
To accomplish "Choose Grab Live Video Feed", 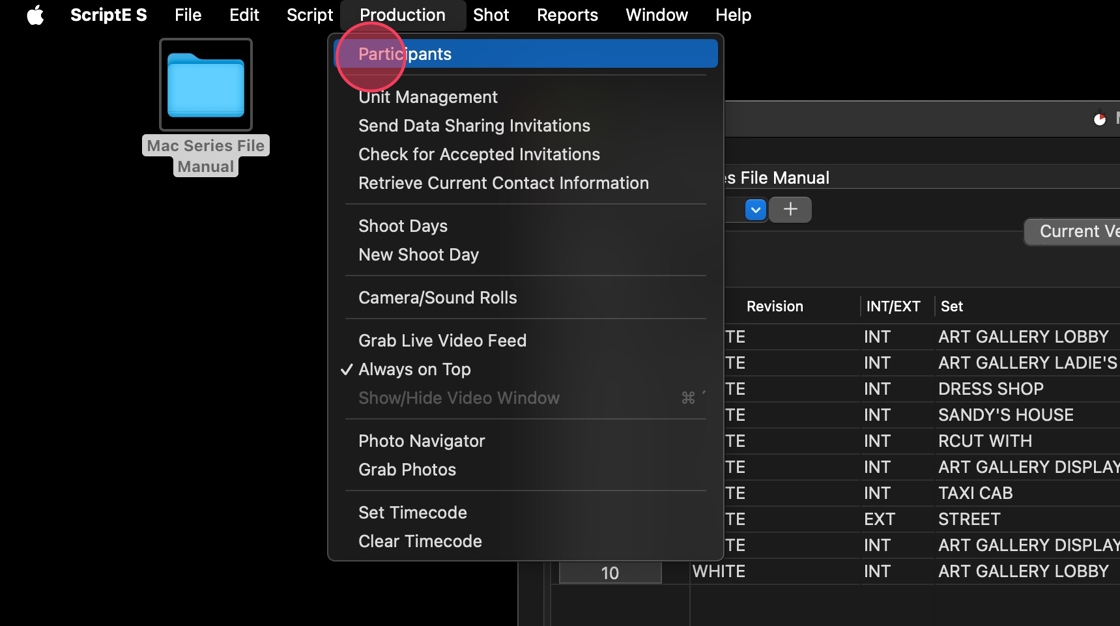I will (442, 341).
